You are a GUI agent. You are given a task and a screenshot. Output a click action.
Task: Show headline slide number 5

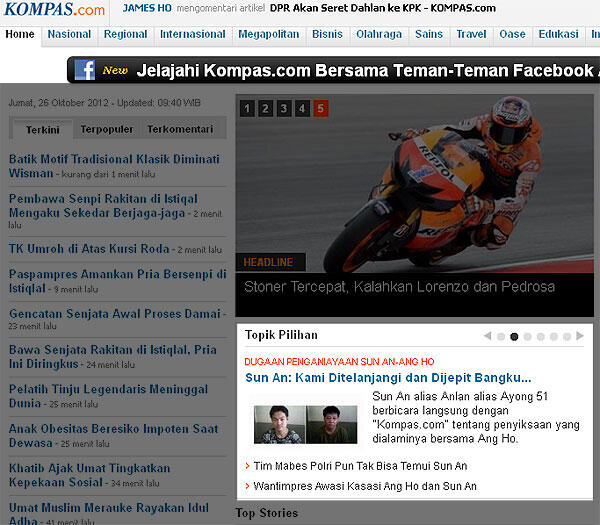(x=321, y=109)
